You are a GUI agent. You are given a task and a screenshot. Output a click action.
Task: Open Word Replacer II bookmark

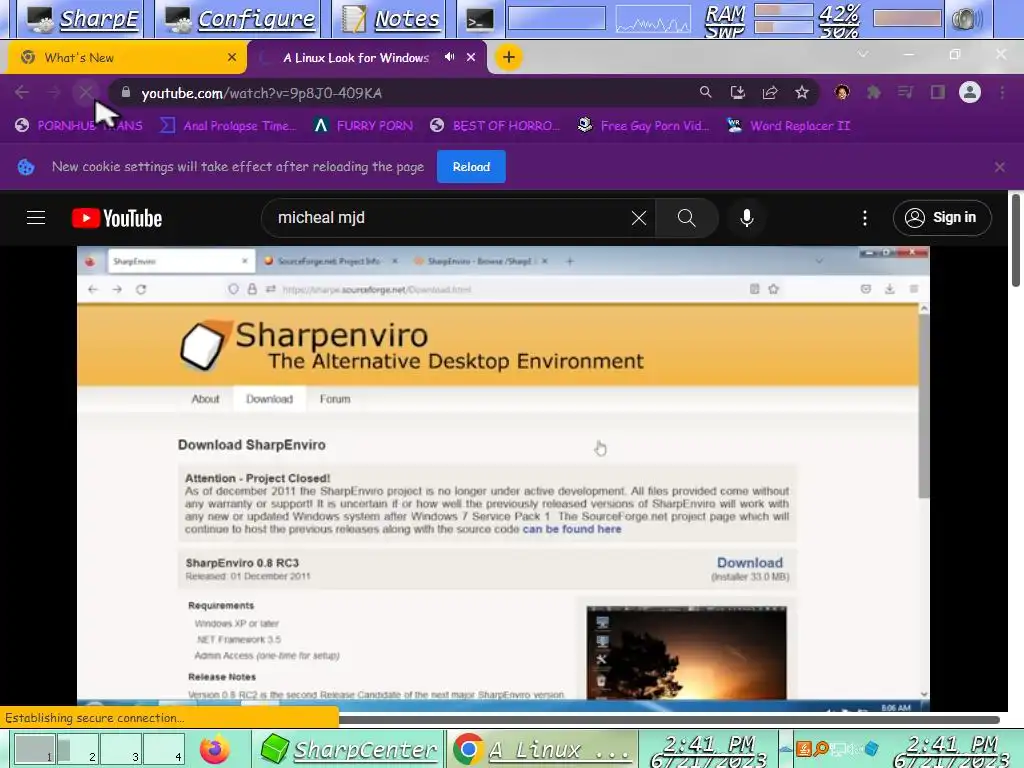coord(790,125)
